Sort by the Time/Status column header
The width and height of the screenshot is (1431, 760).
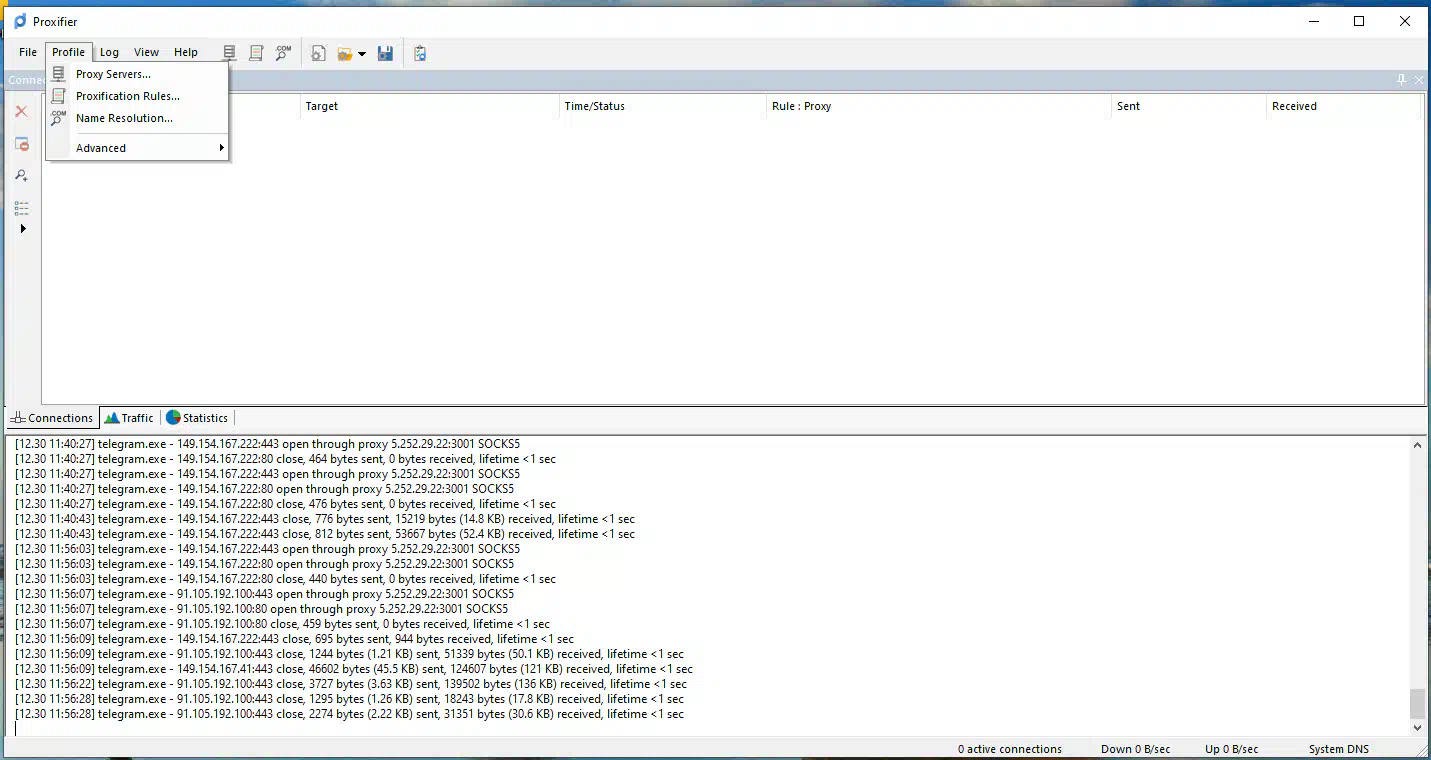[x=662, y=106]
